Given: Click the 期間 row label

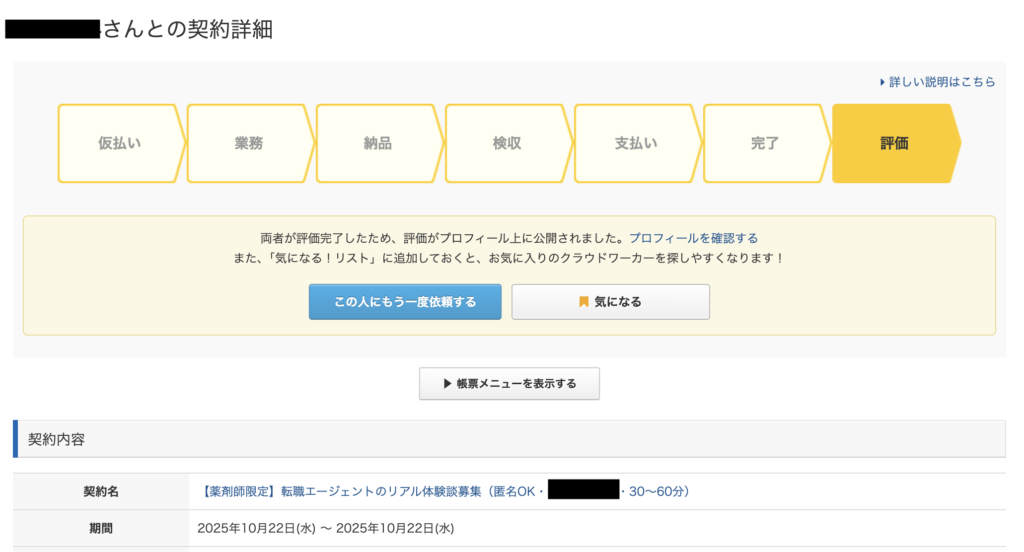Looking at the screenshot, I should pos(101,528).
